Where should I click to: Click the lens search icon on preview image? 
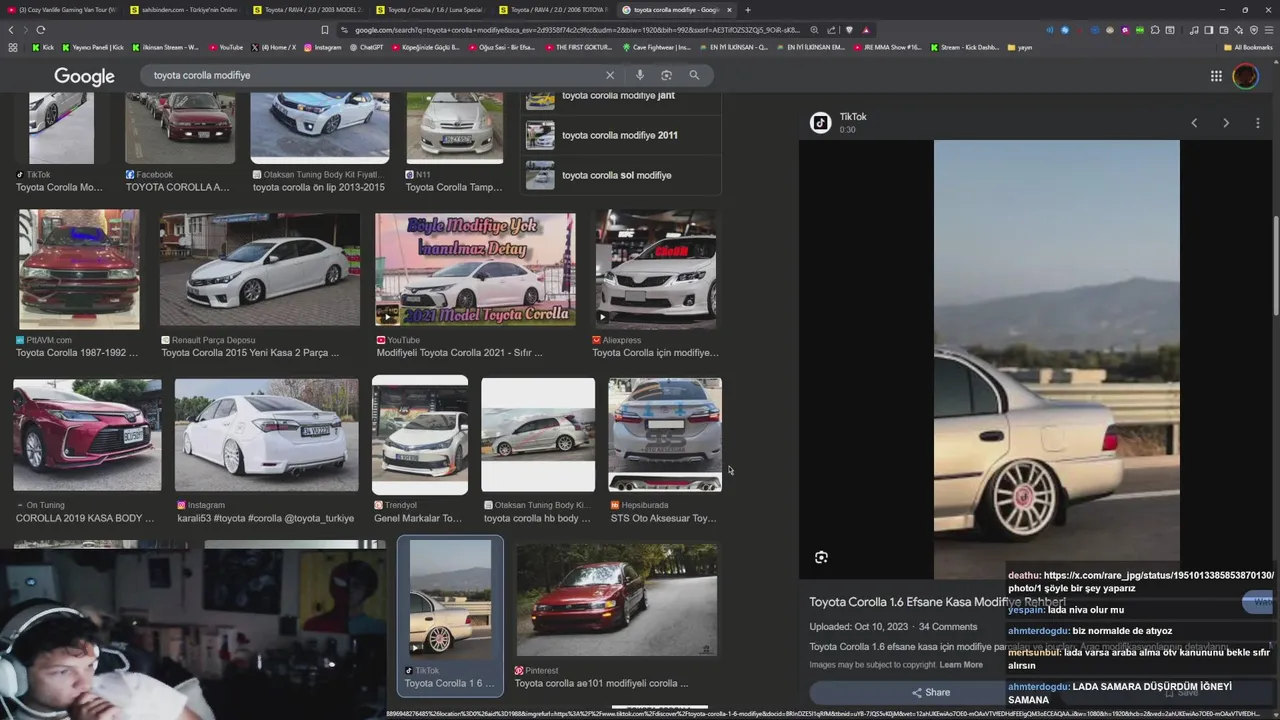(821, 557)
